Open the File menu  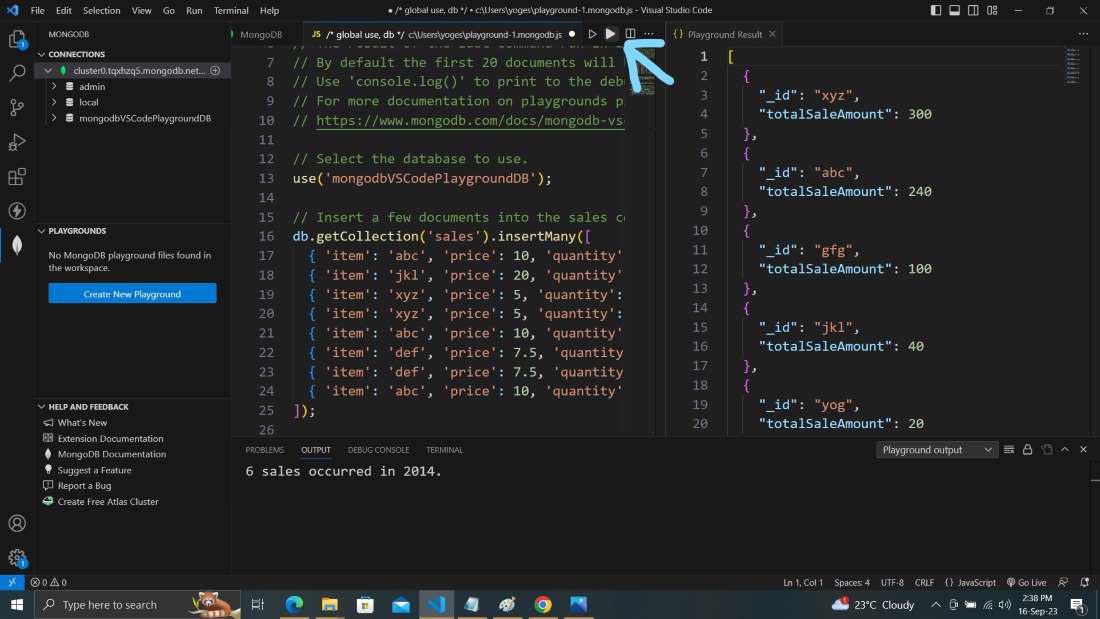click(37, 10)
